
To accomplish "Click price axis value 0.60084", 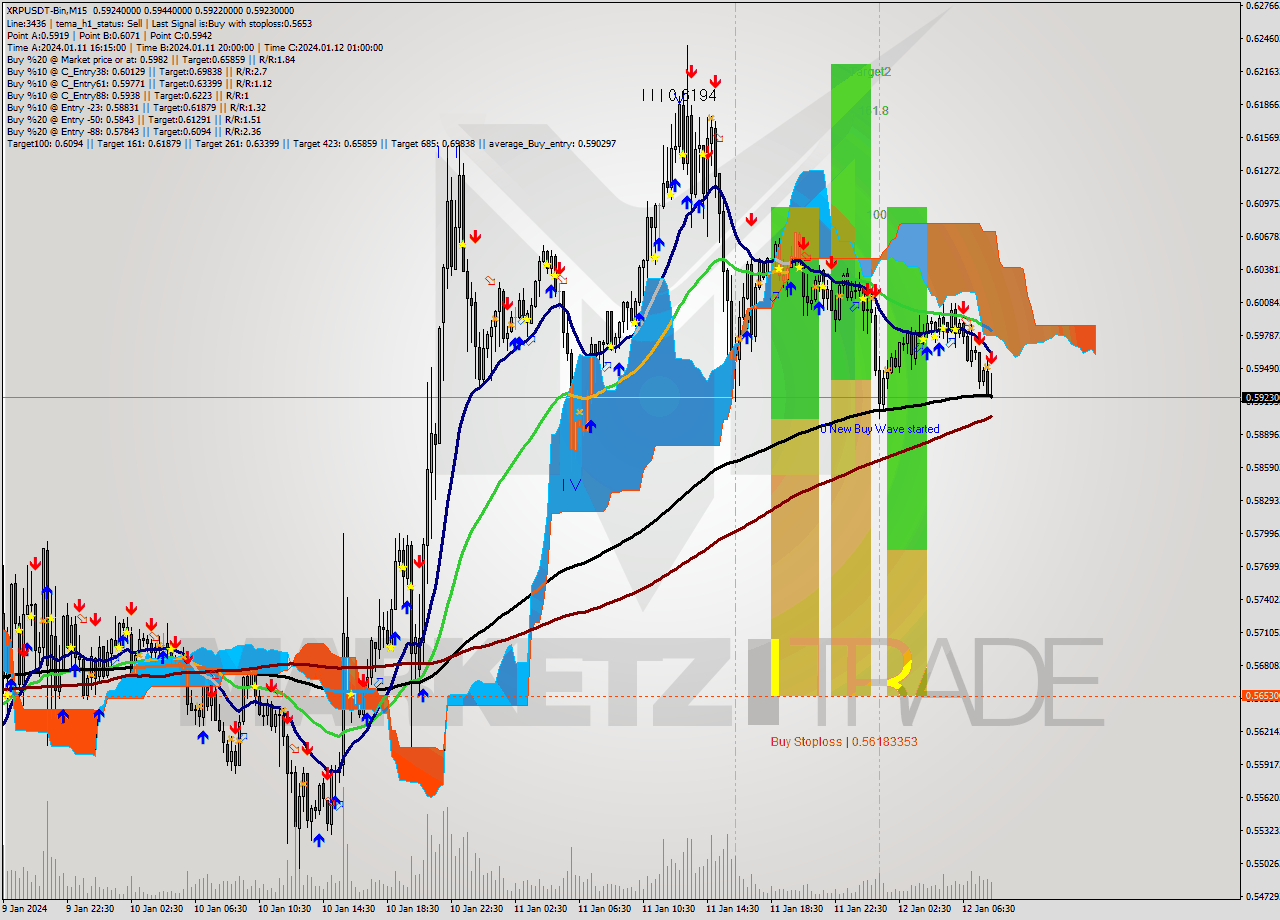I will point(1262,303).
